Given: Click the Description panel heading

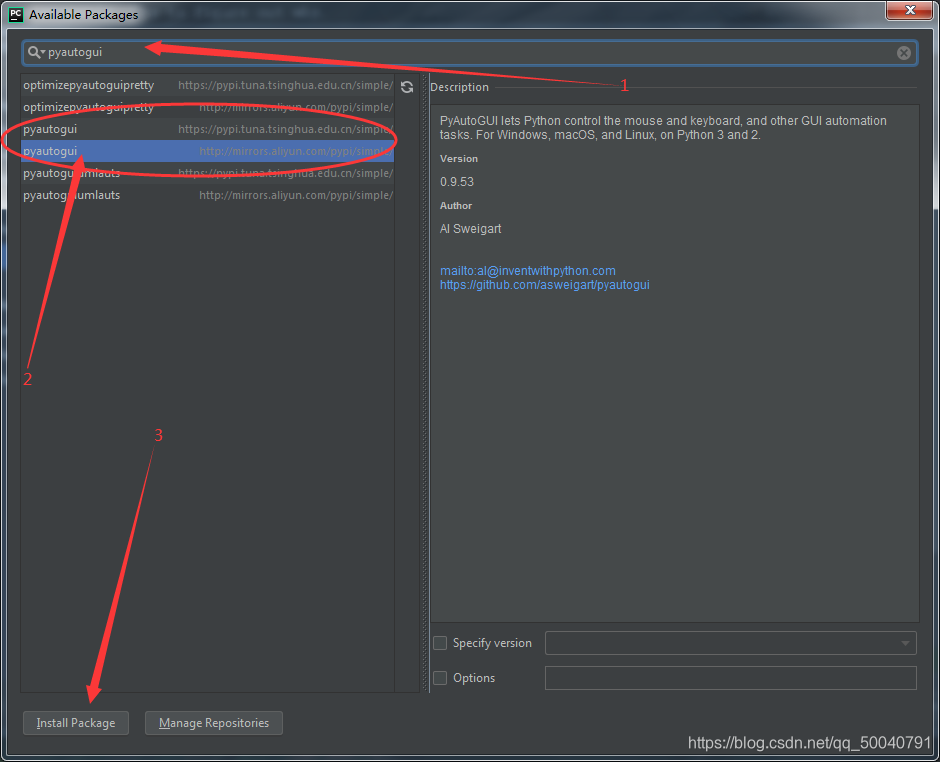Looking at the screenshot, I should [x=459, y=87].
